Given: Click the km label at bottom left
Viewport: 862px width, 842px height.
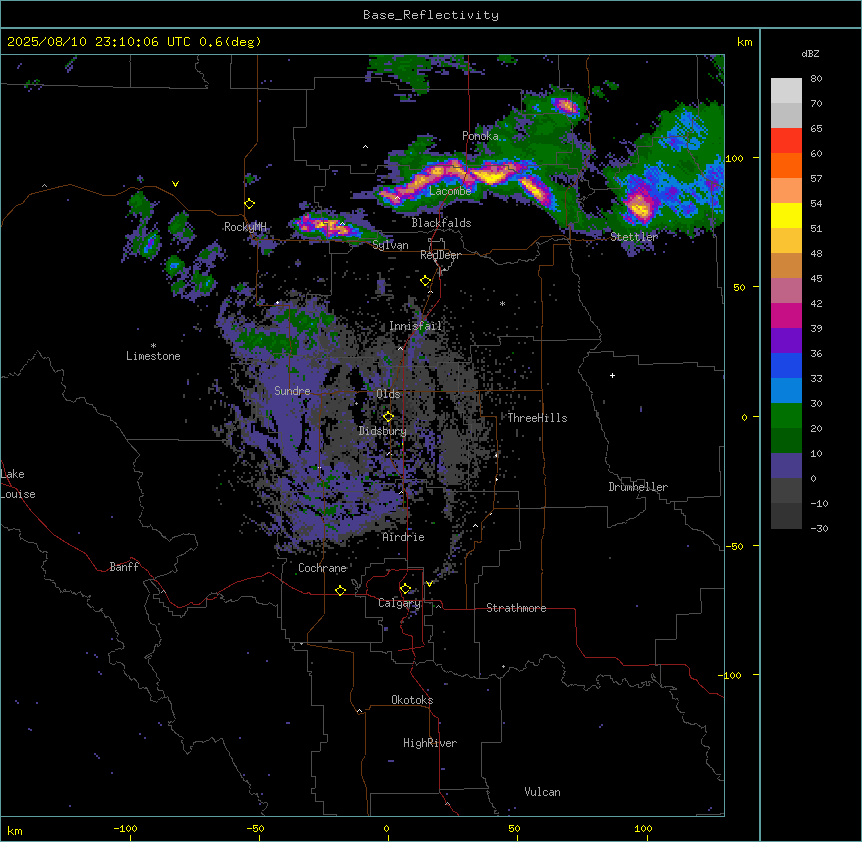Looking at the screenshot, I should (15, 830).
